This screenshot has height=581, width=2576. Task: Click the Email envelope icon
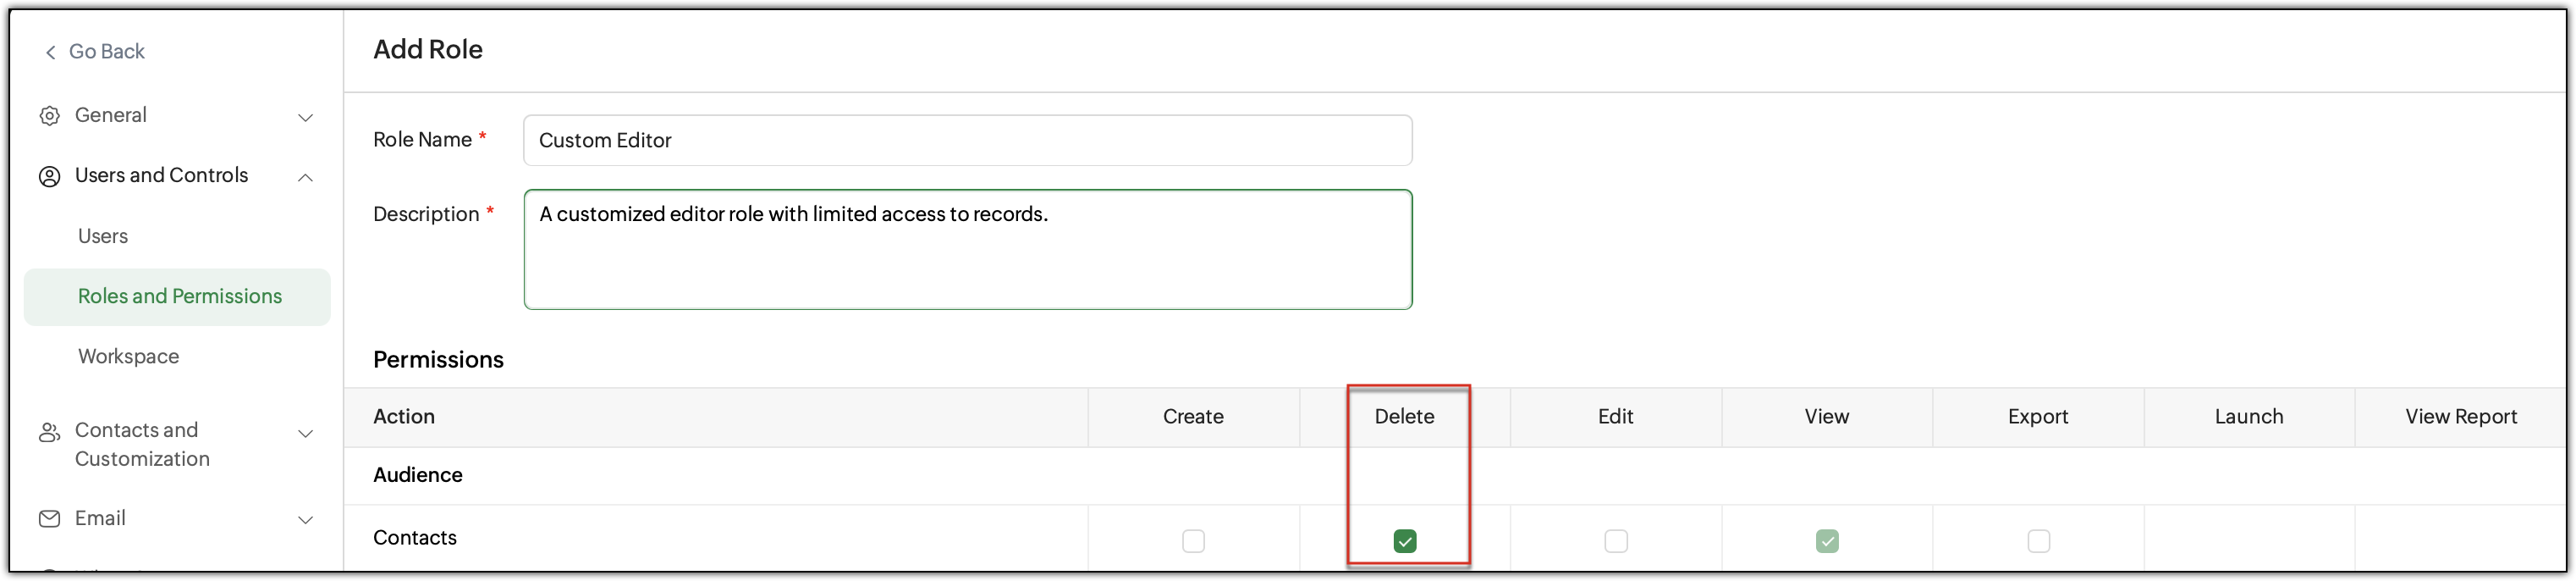49,519
